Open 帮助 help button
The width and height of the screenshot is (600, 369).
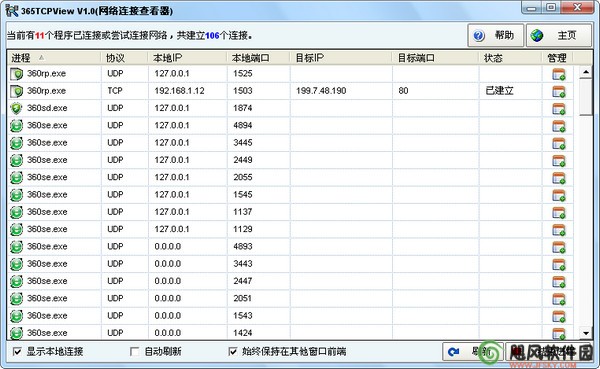tap(496, 36)
